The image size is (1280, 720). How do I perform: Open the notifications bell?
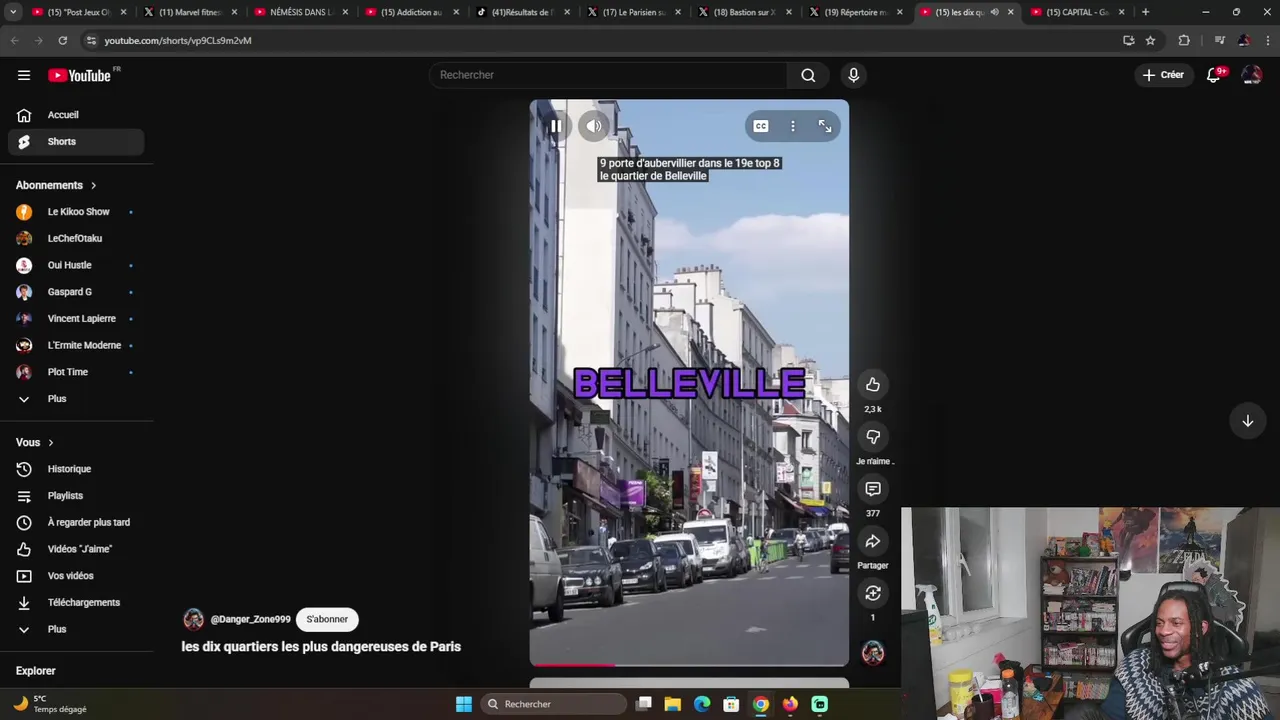pos(1214,75)
